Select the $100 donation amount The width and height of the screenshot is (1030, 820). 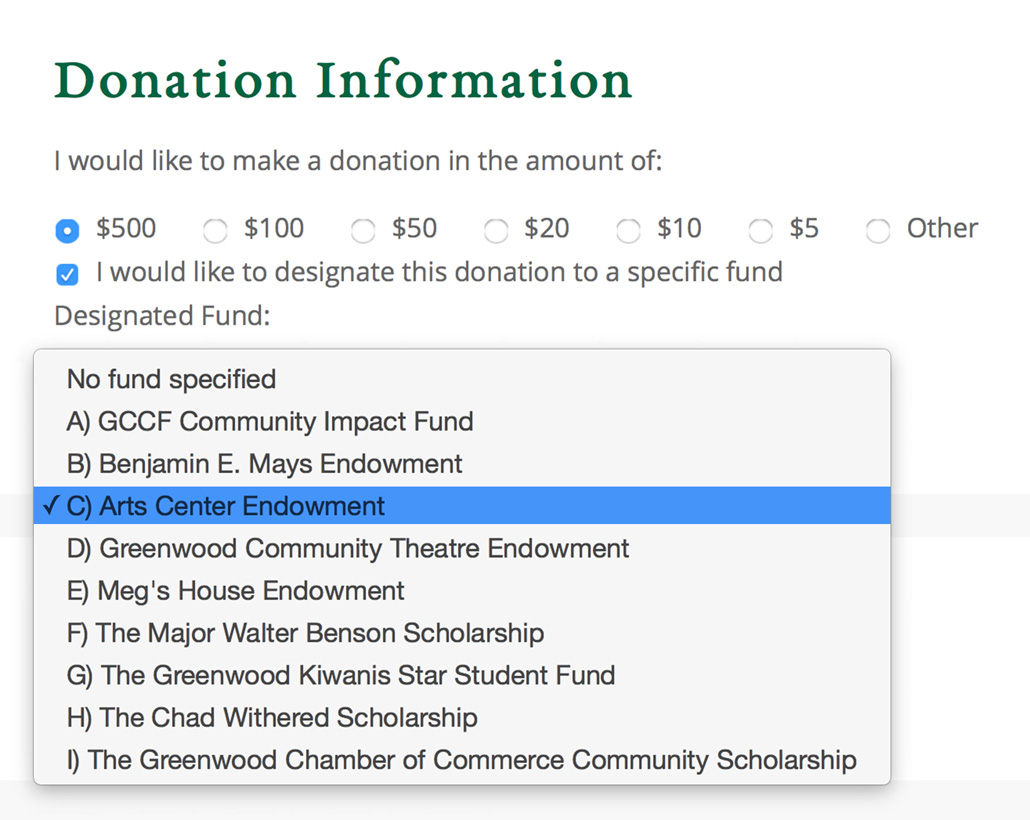[215, 231]
